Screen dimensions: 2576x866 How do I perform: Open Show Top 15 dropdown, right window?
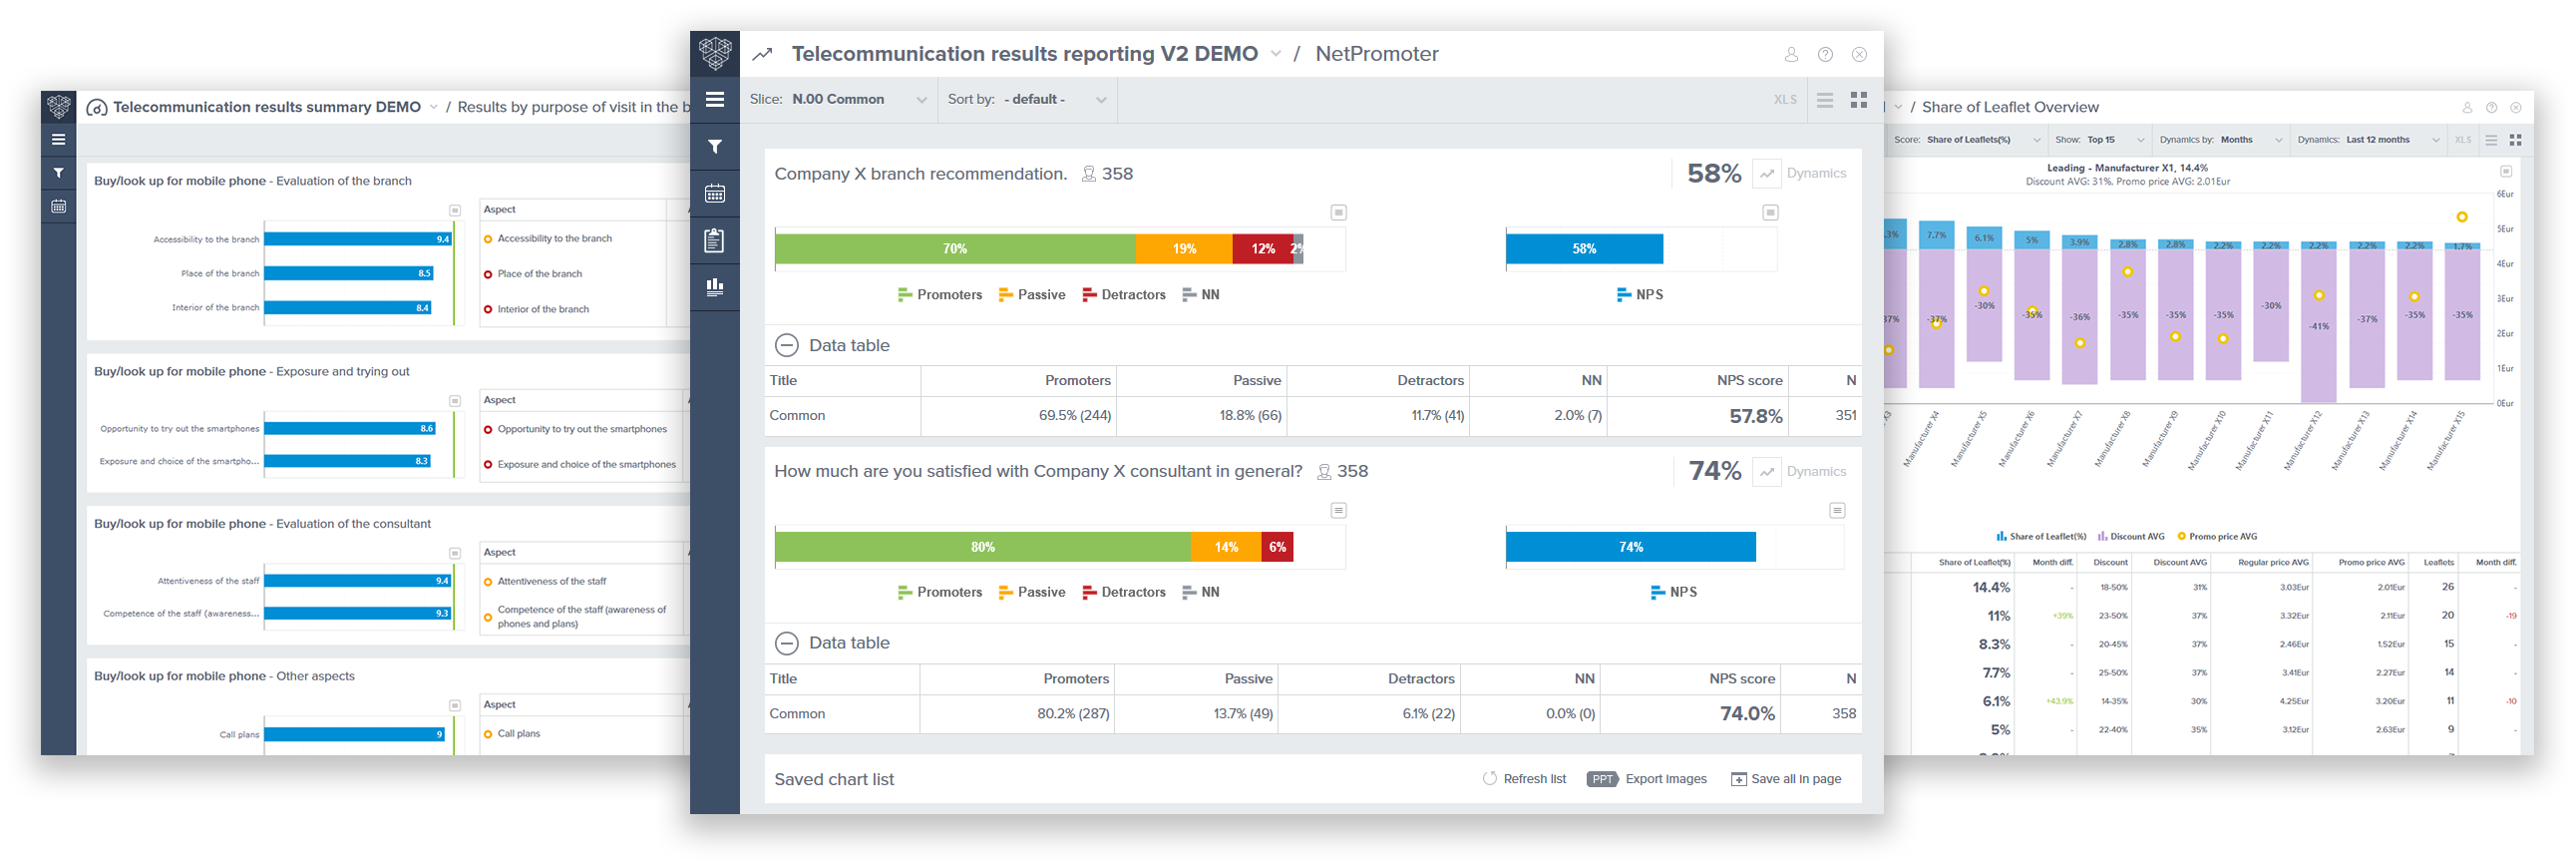point(2099,140)
